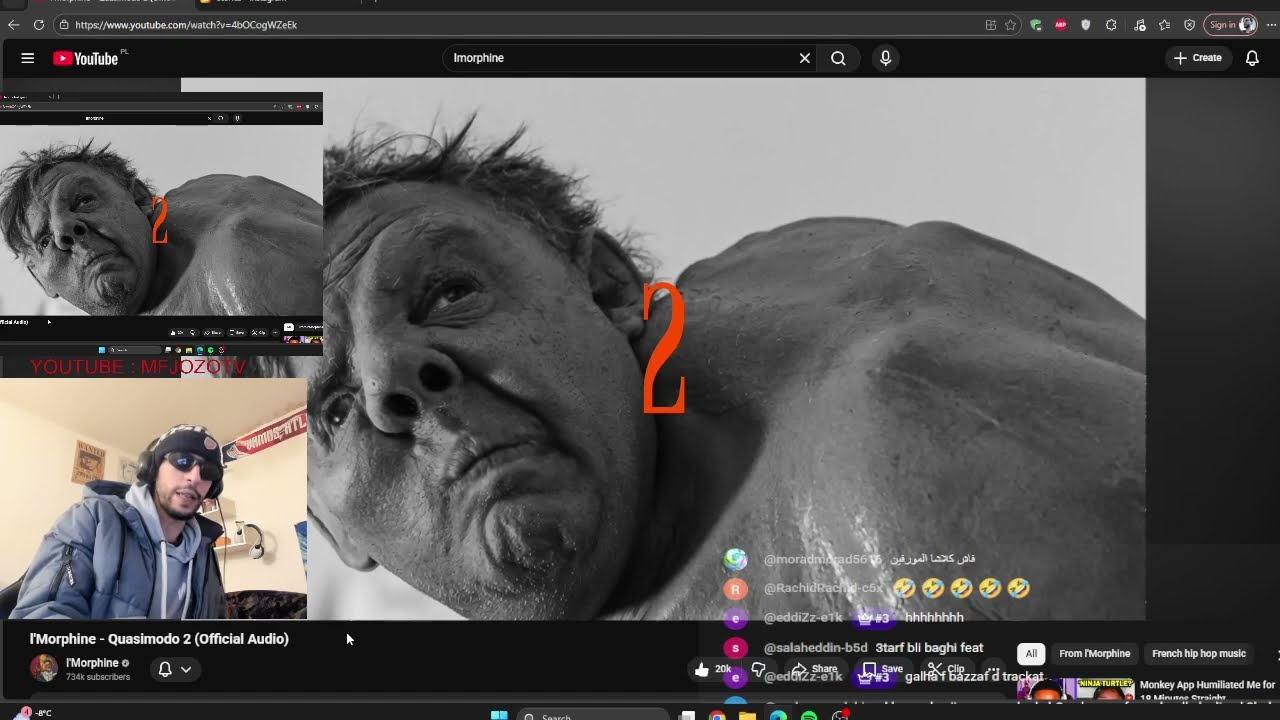
Task: Reload the page with the refresh icon
Action: click(39, 25)
